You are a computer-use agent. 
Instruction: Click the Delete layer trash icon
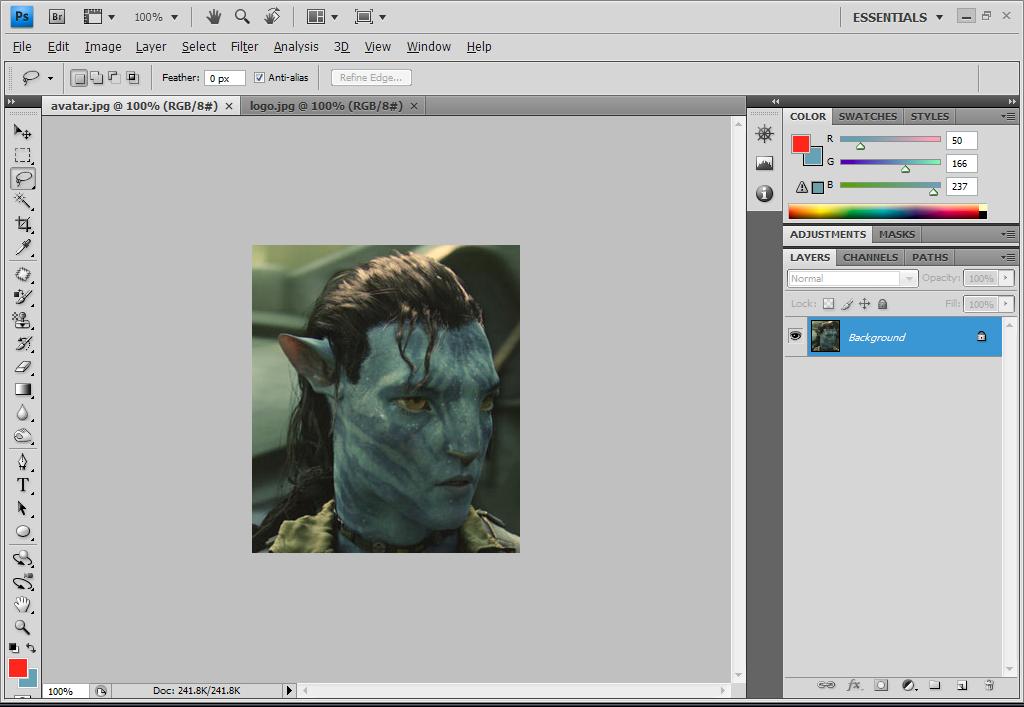click(989, 685)
